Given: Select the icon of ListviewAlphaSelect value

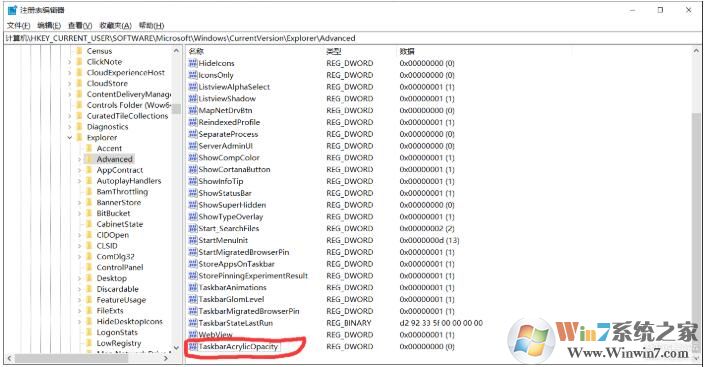Looking at the screenshot, I should [193, 86].
